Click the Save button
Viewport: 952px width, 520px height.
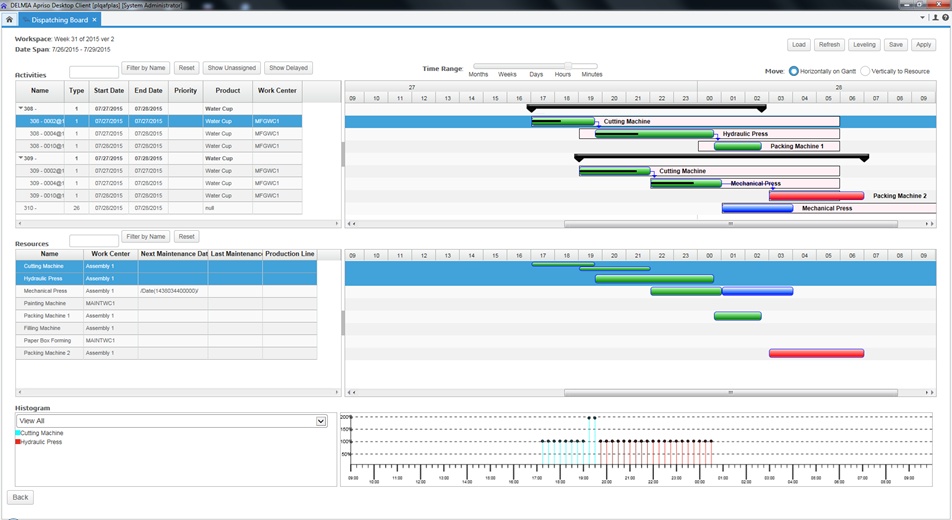coord(896,44)
